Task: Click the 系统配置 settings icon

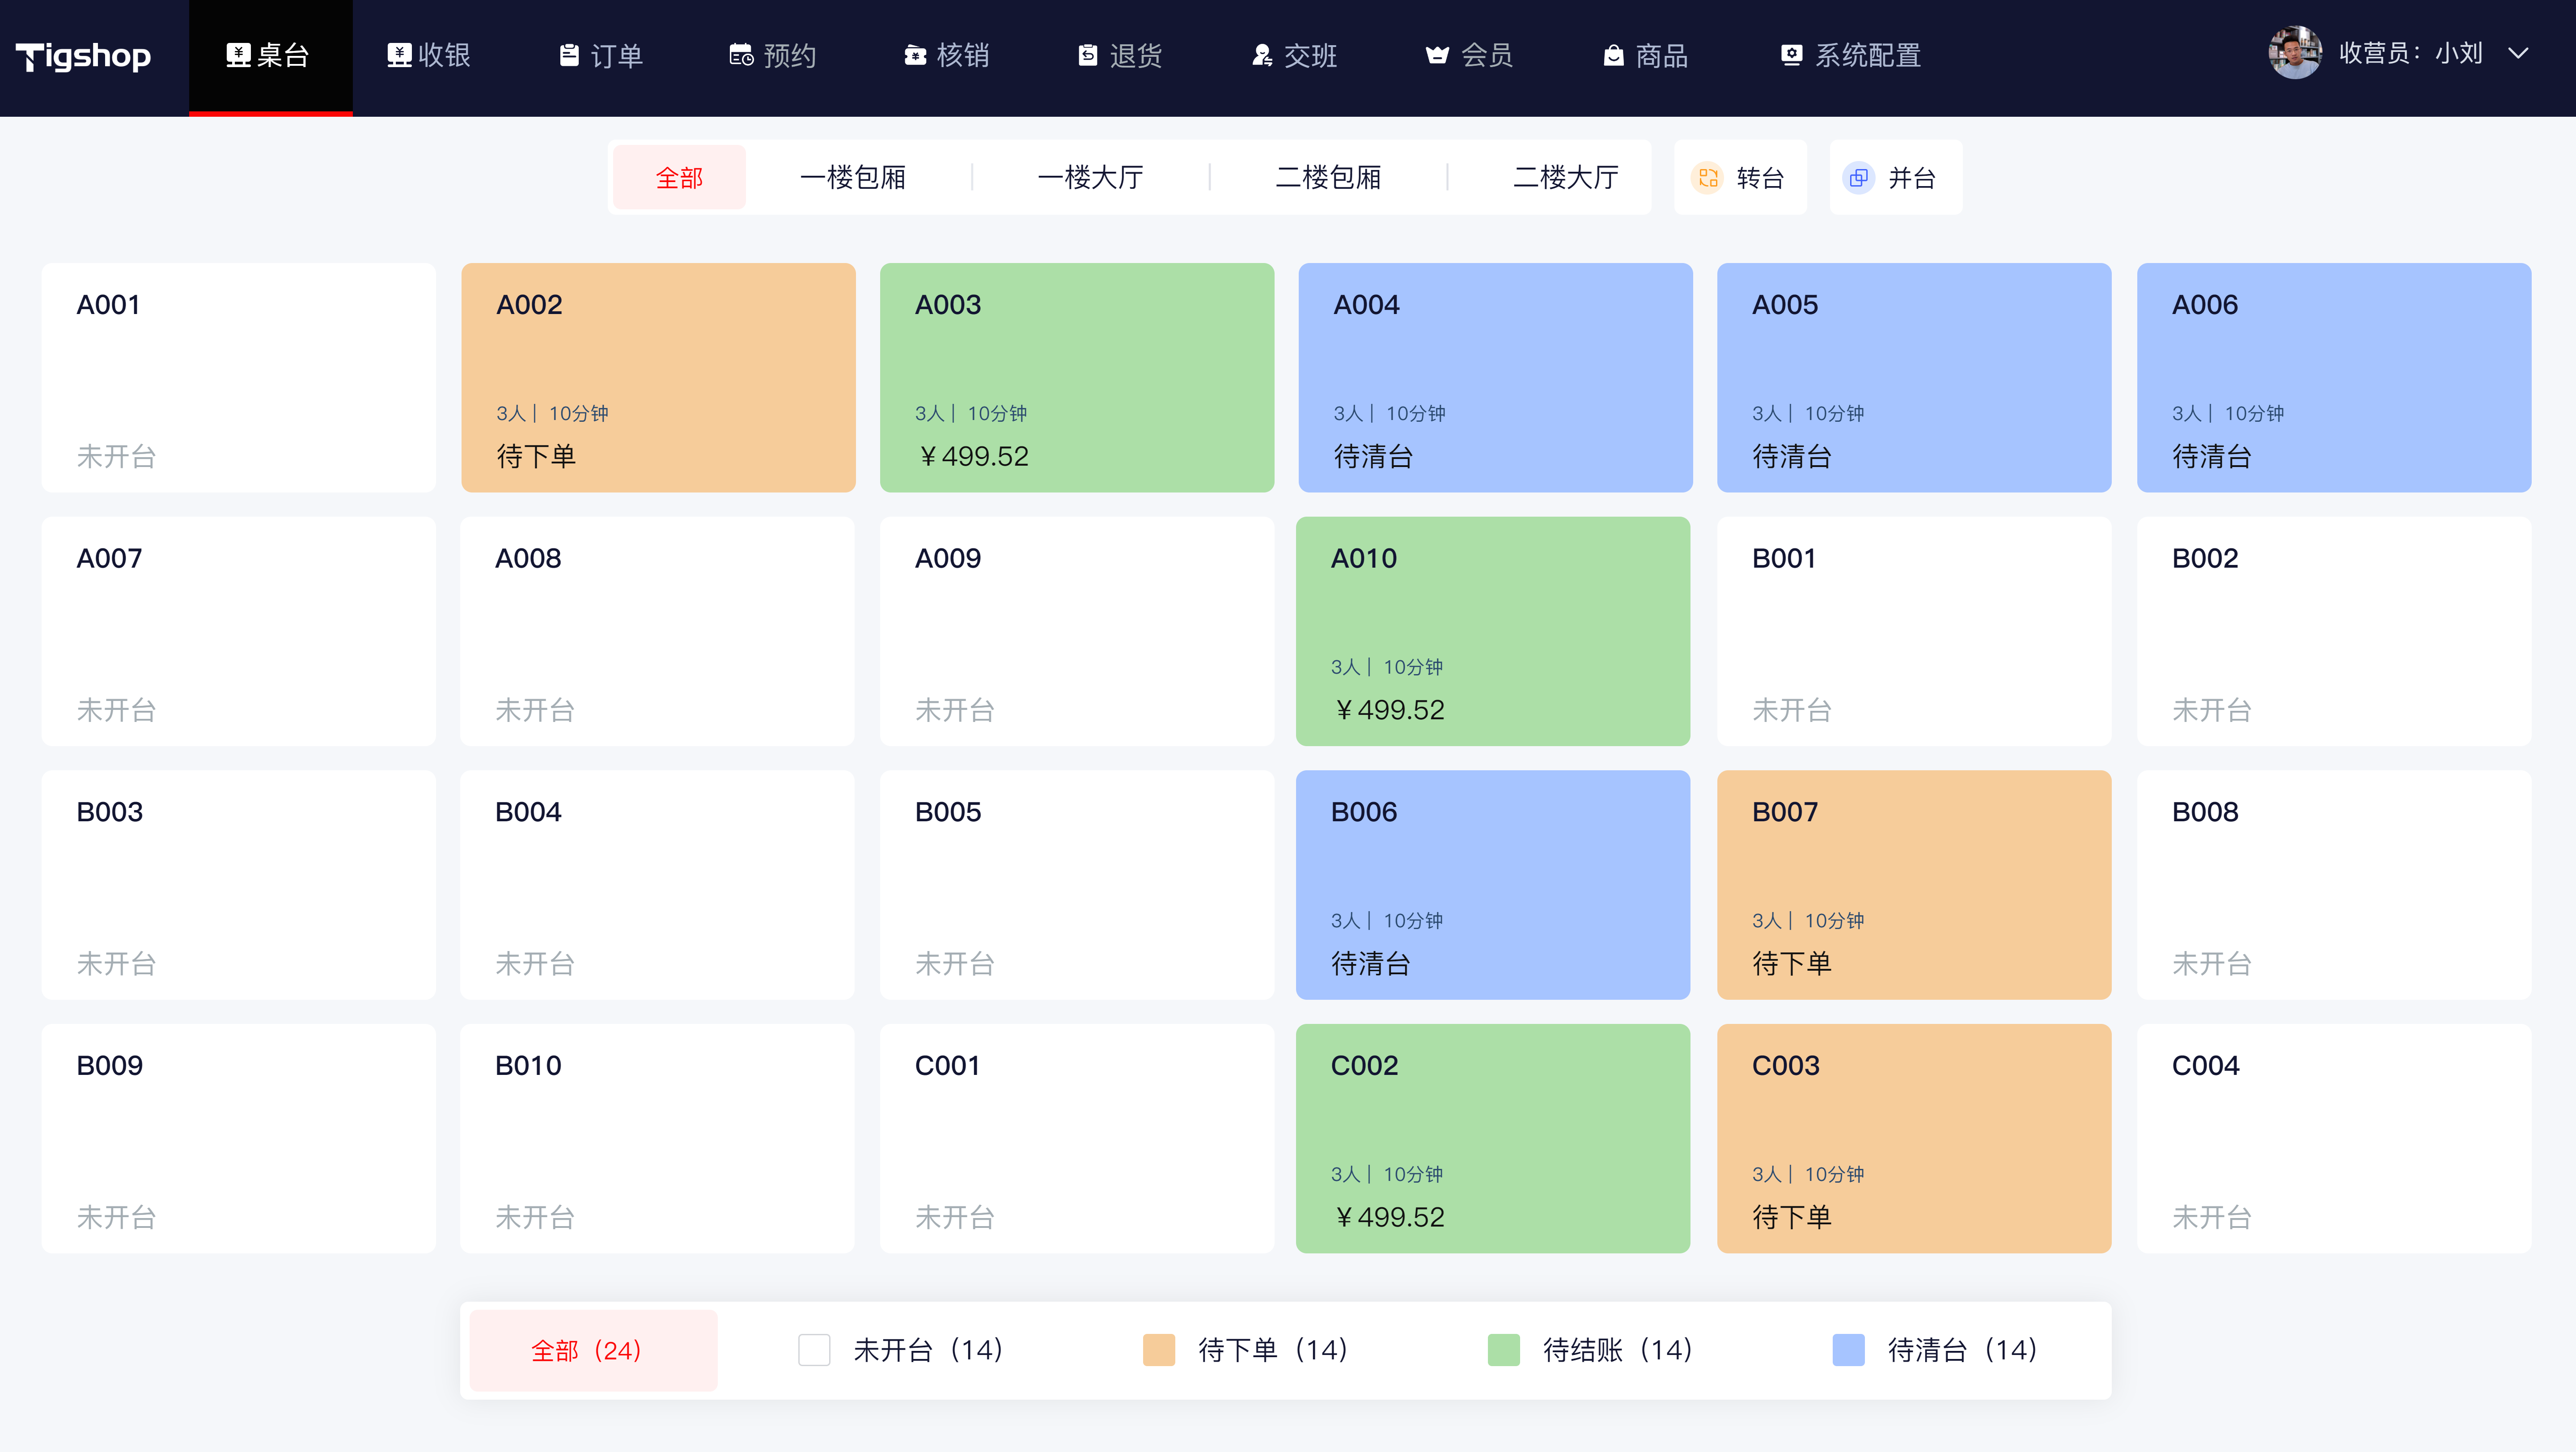Action: click(x=1791, y=55)
